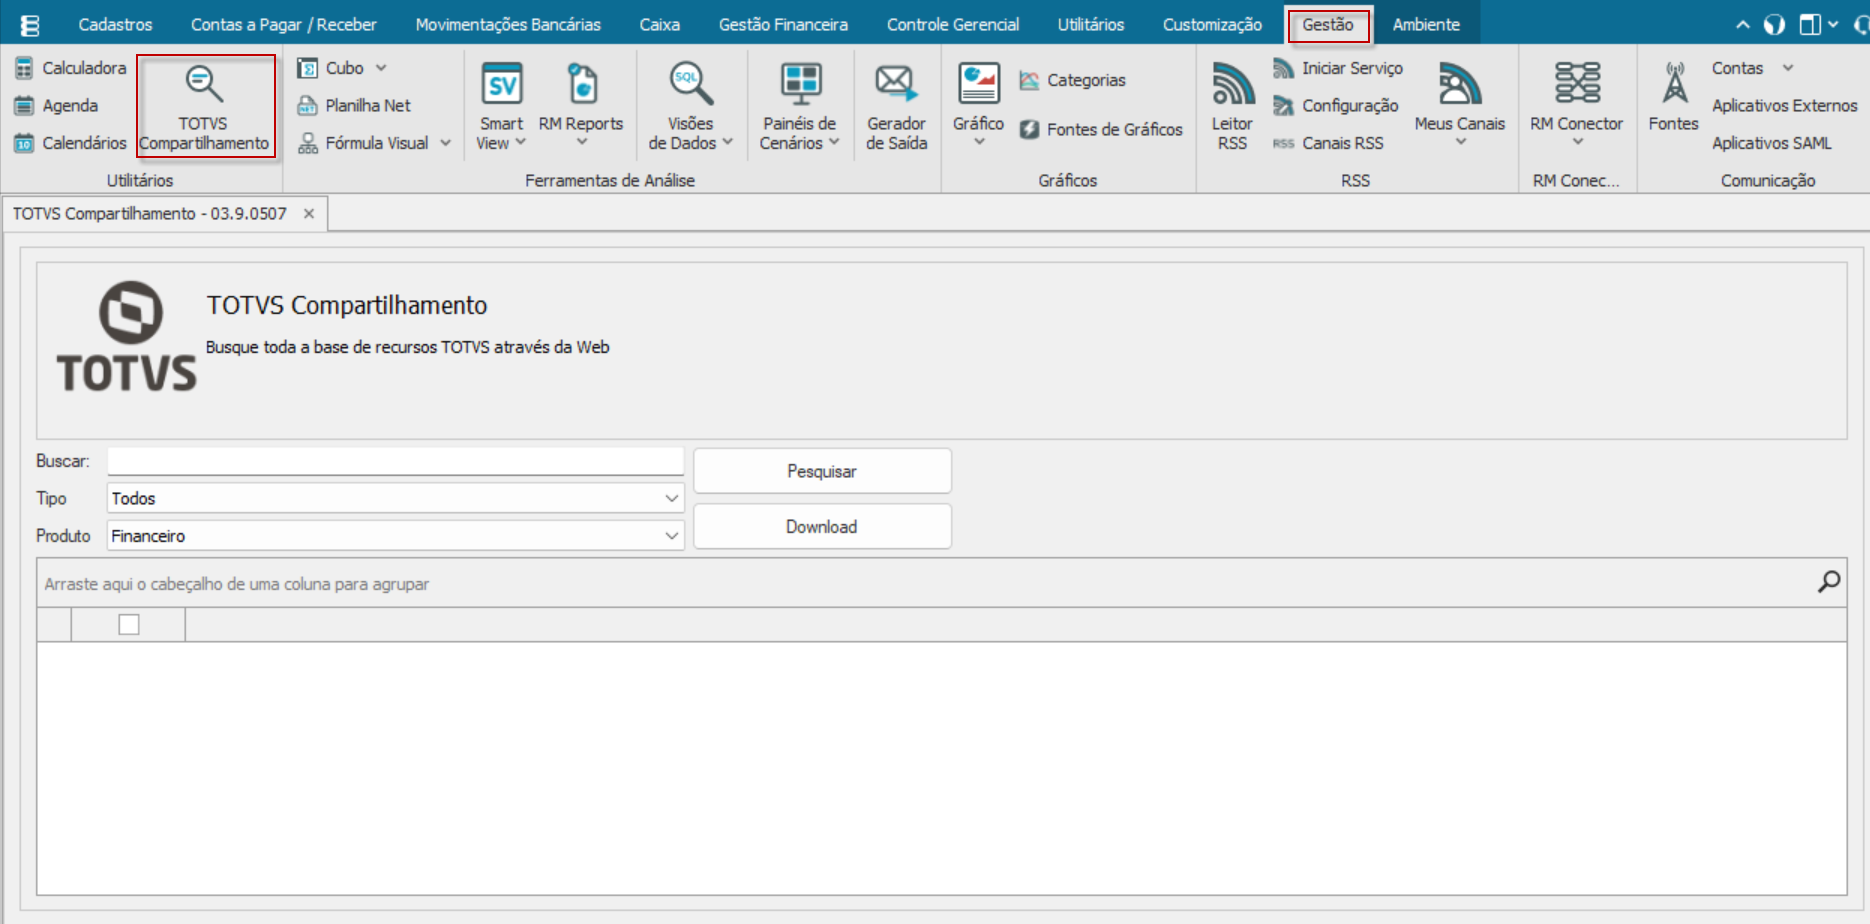Open Fontes de Gráficos

(1101, 129)
